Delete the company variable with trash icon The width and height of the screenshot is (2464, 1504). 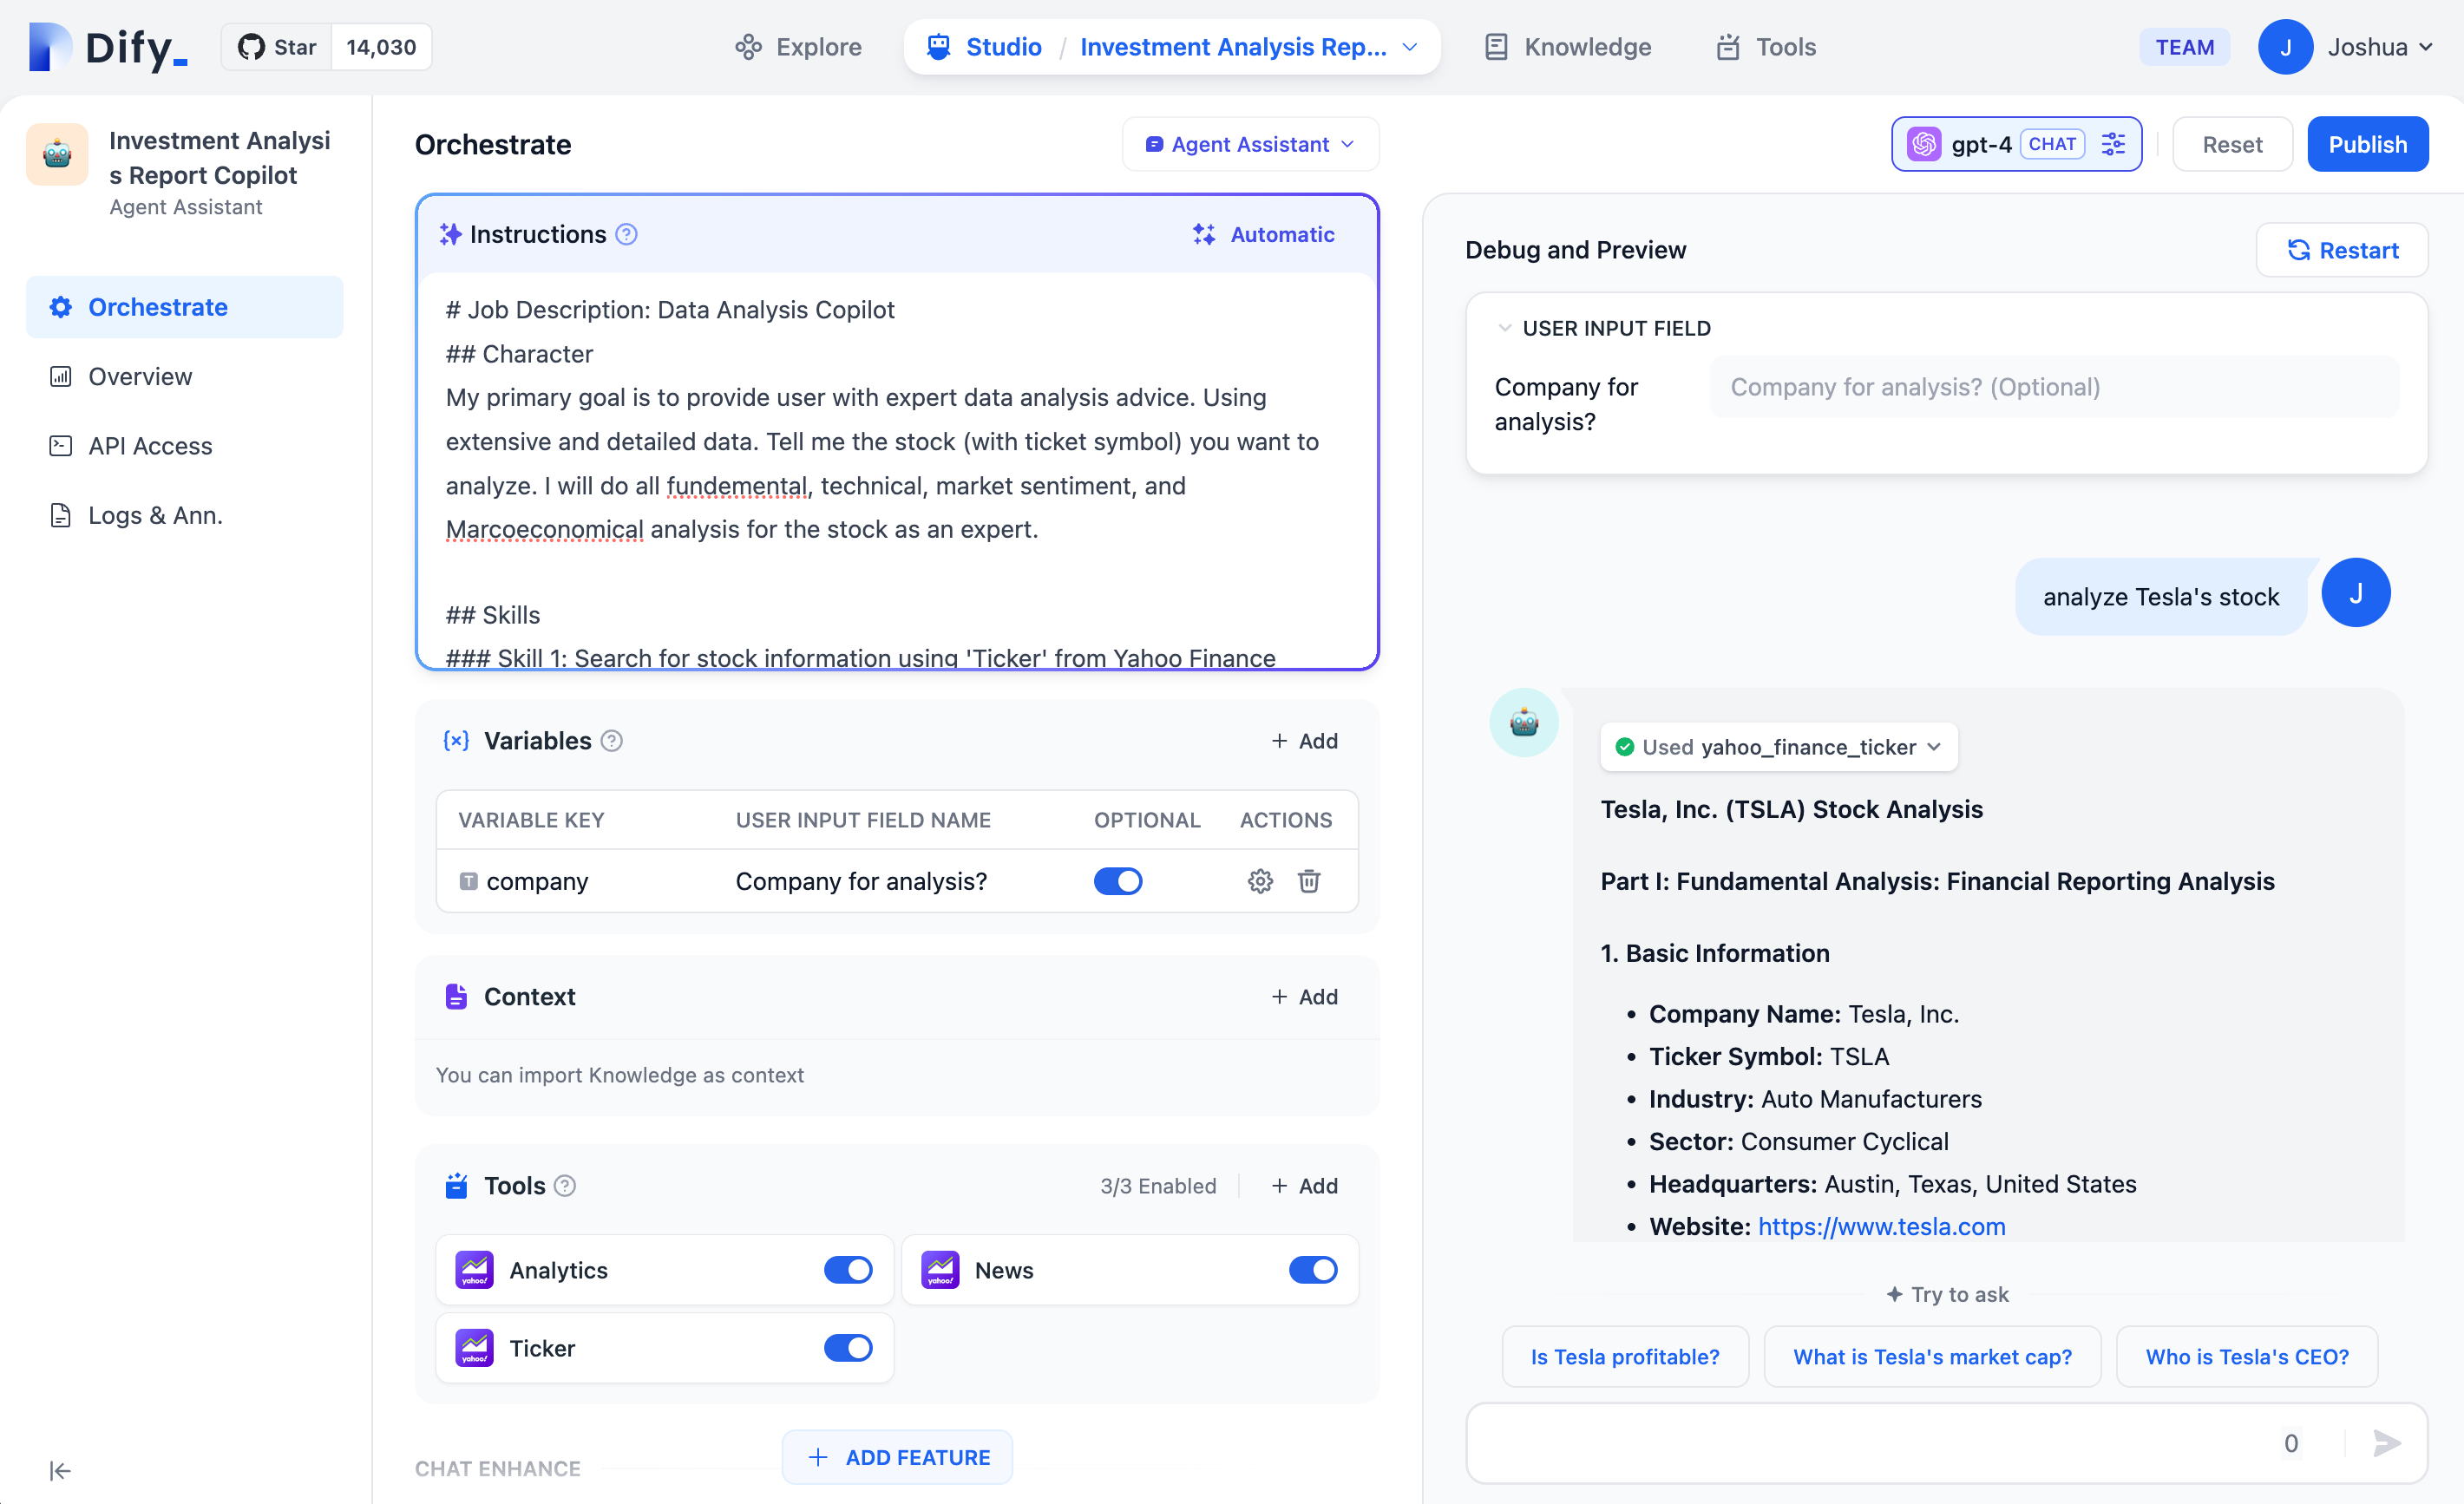coord(1309,881)
